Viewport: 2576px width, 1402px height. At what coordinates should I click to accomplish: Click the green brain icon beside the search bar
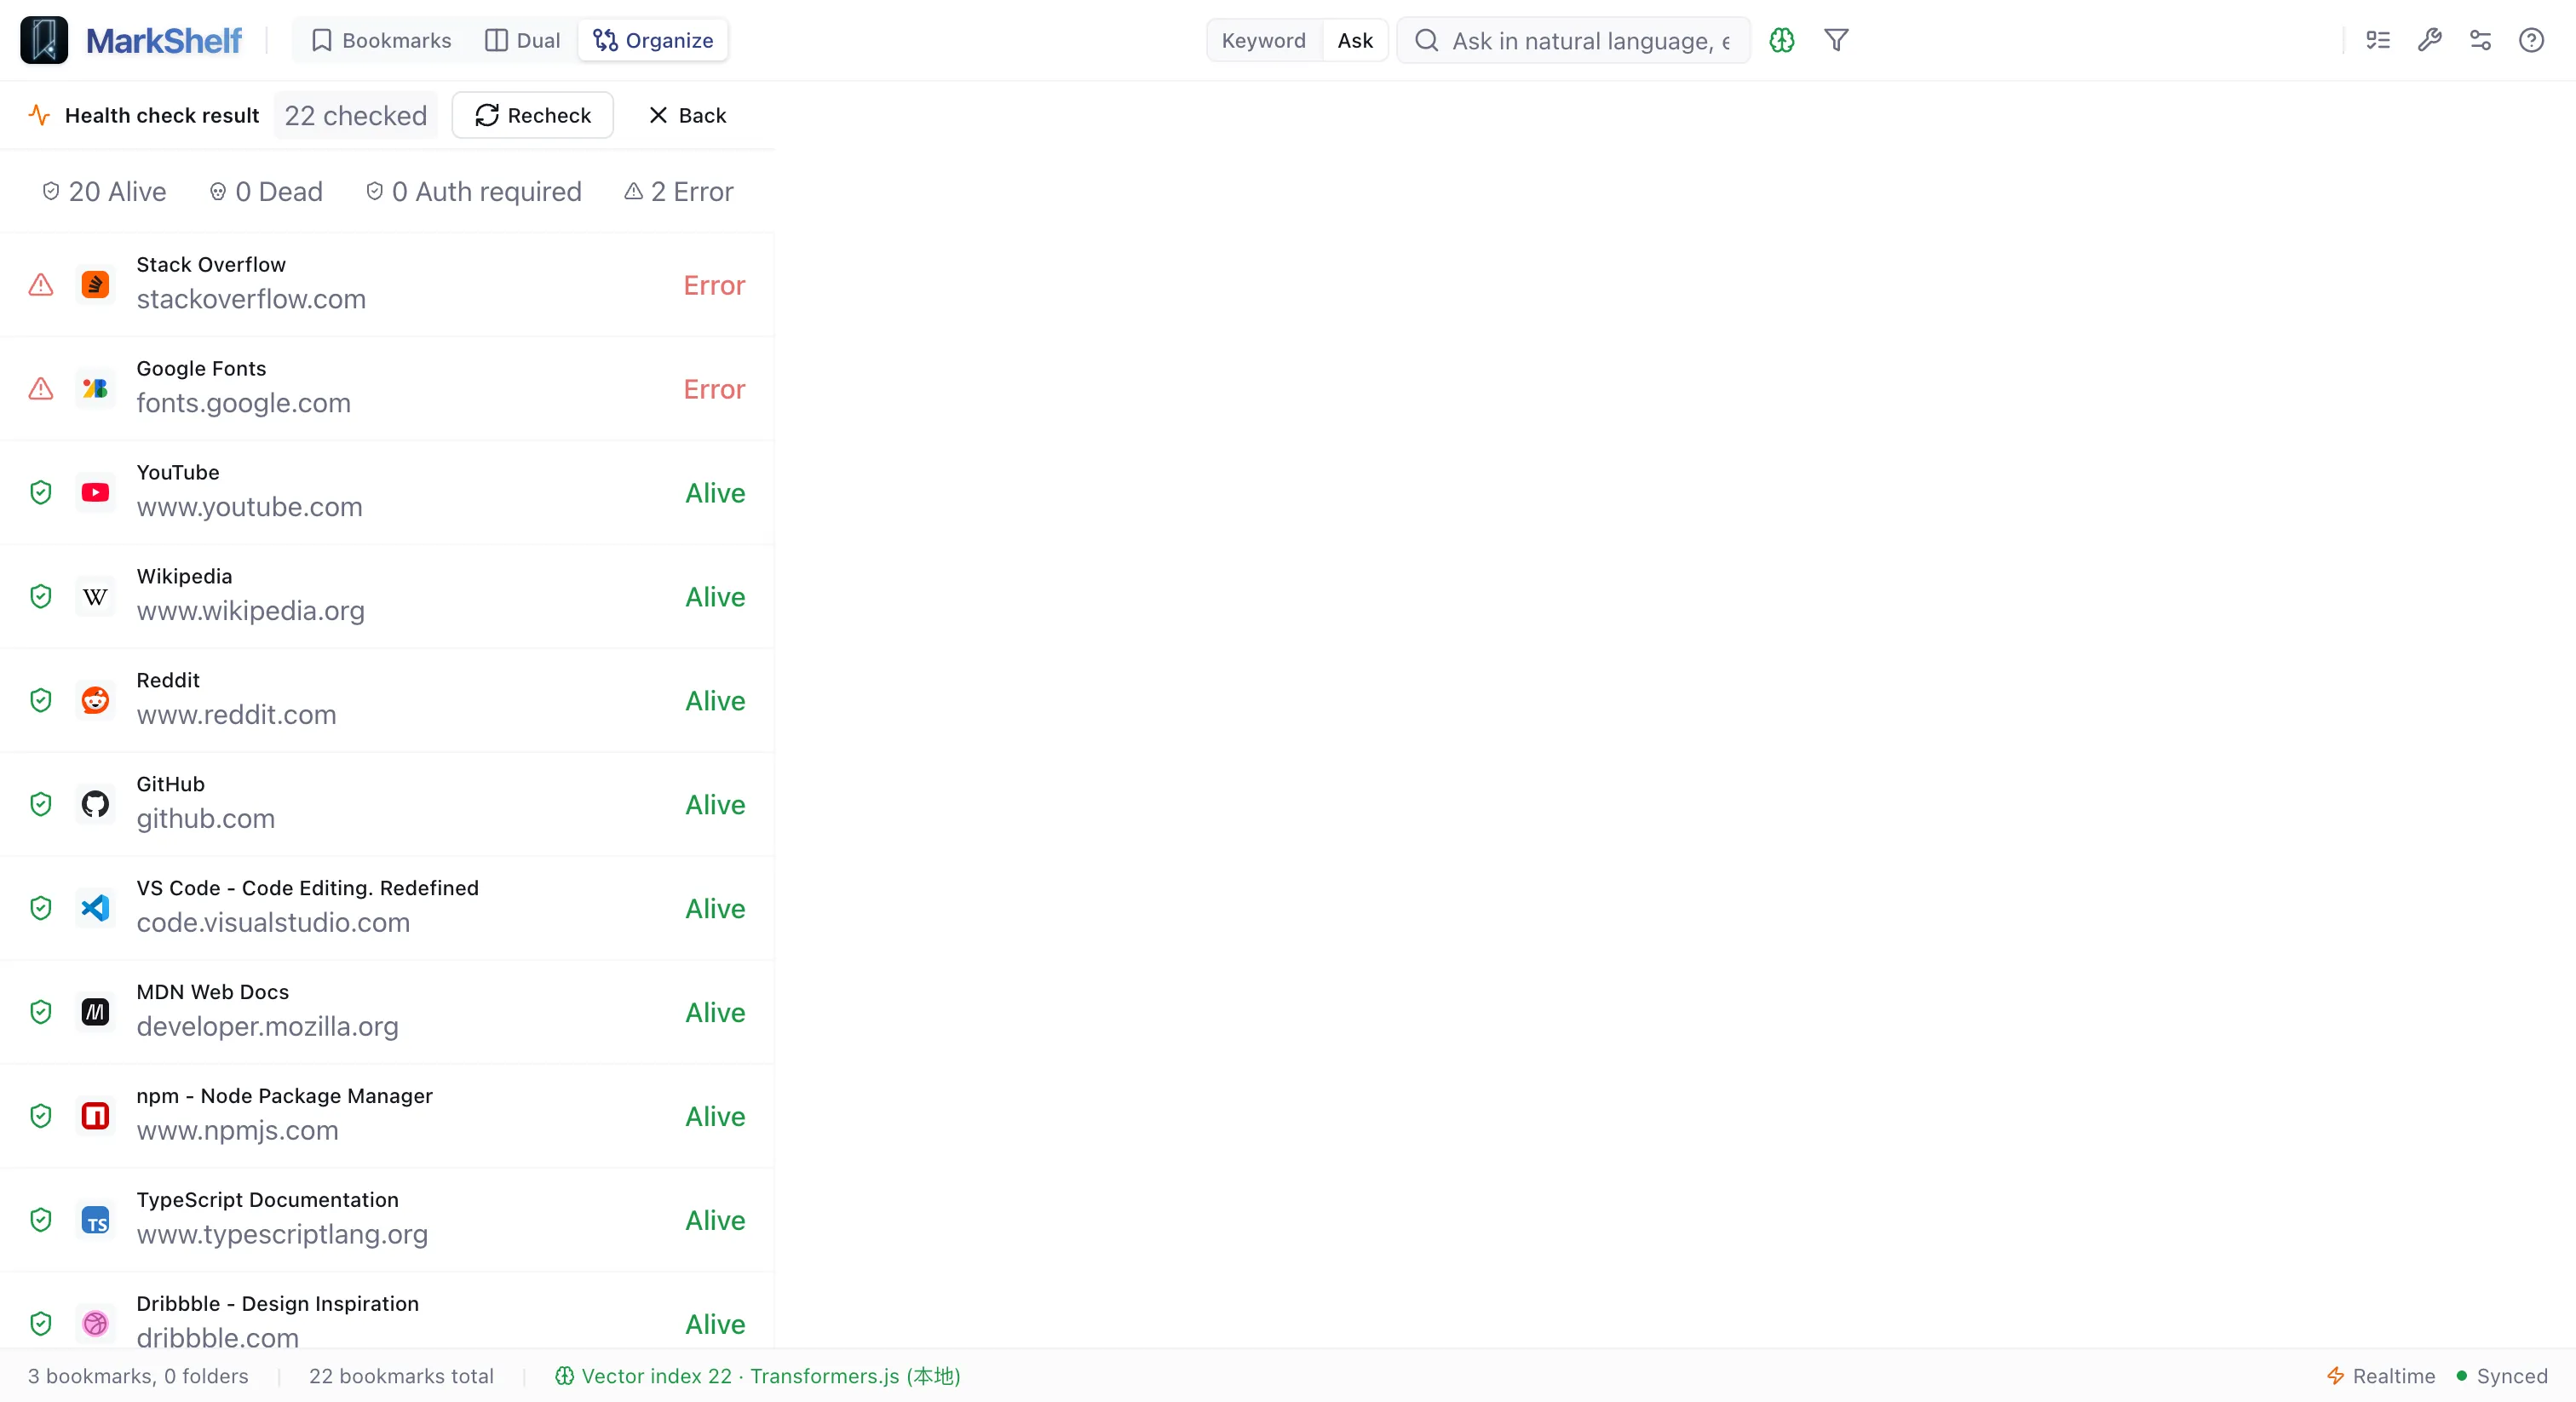pos(1782,40)
